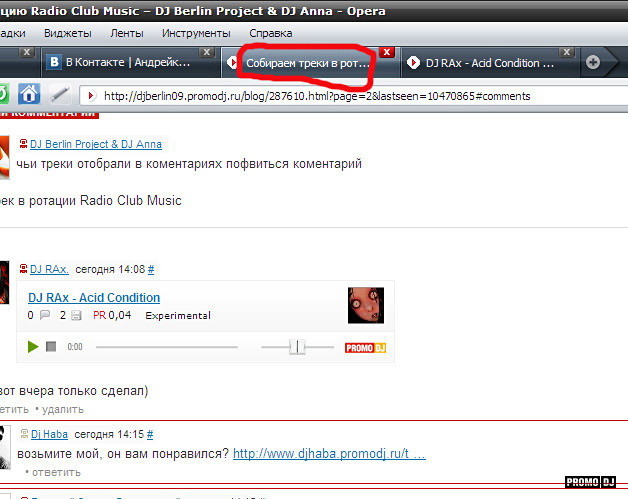Click the PR 0,04 rating value
The width and height of the screenshot is (628, 499).
point(112,315)
